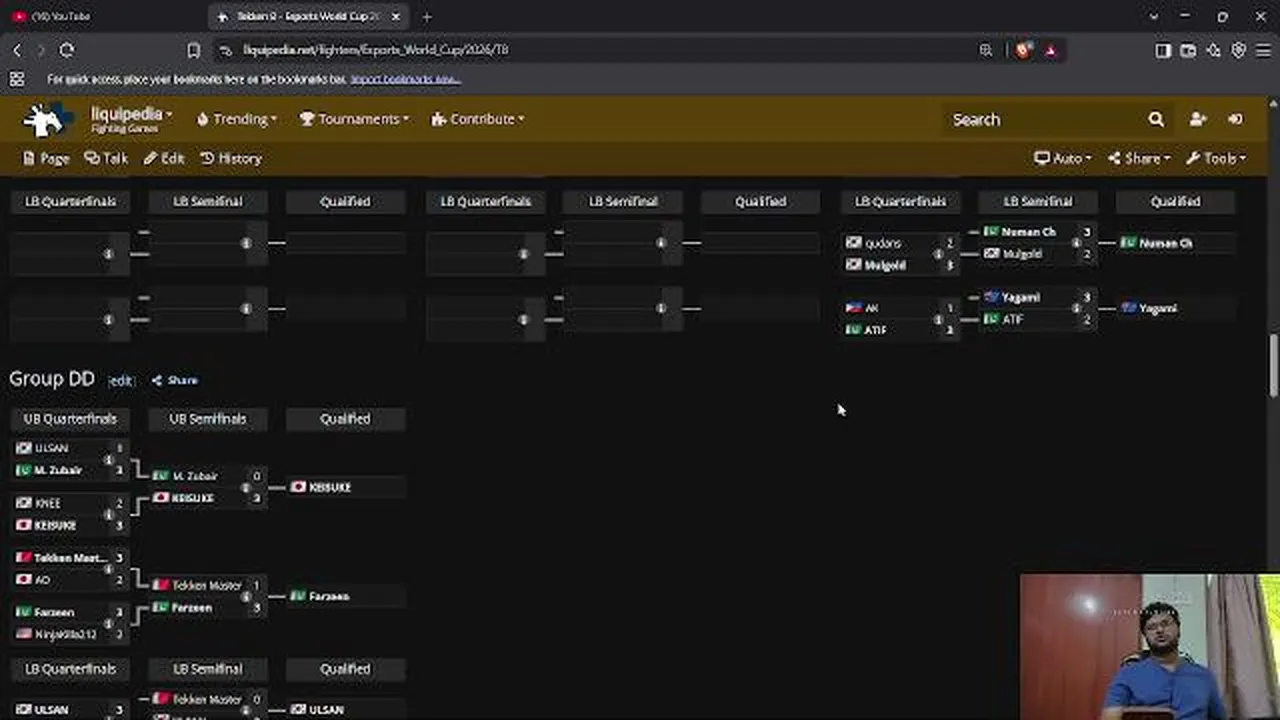Open match info for KNEE vs KEISUKE
Viewport: 1280px width, 720px height.
pos(108,514)
